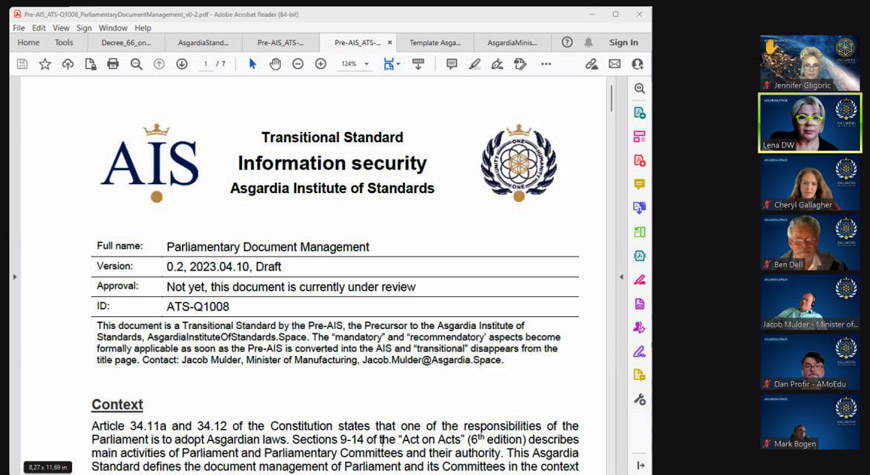Click the Send for Comments yellow file sidebar icon

click(639, 375)
